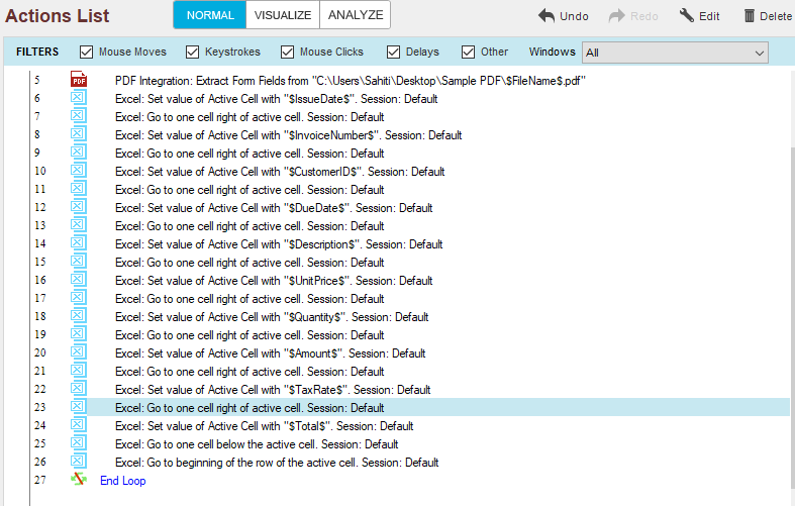This screenshot has width=795, height=506.
Task: Edit the selected action
Action: [699, 16]
